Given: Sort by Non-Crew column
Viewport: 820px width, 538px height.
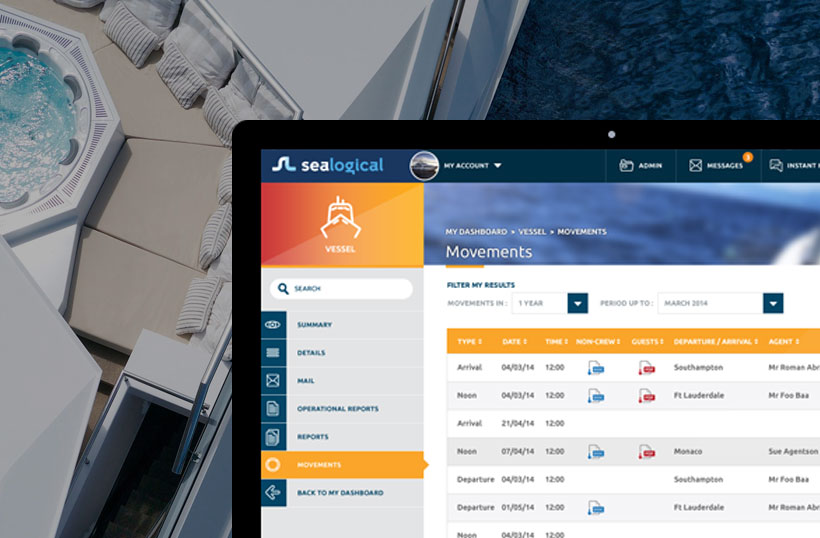Looking at the screenshot, I should click(x=598, y=341).
